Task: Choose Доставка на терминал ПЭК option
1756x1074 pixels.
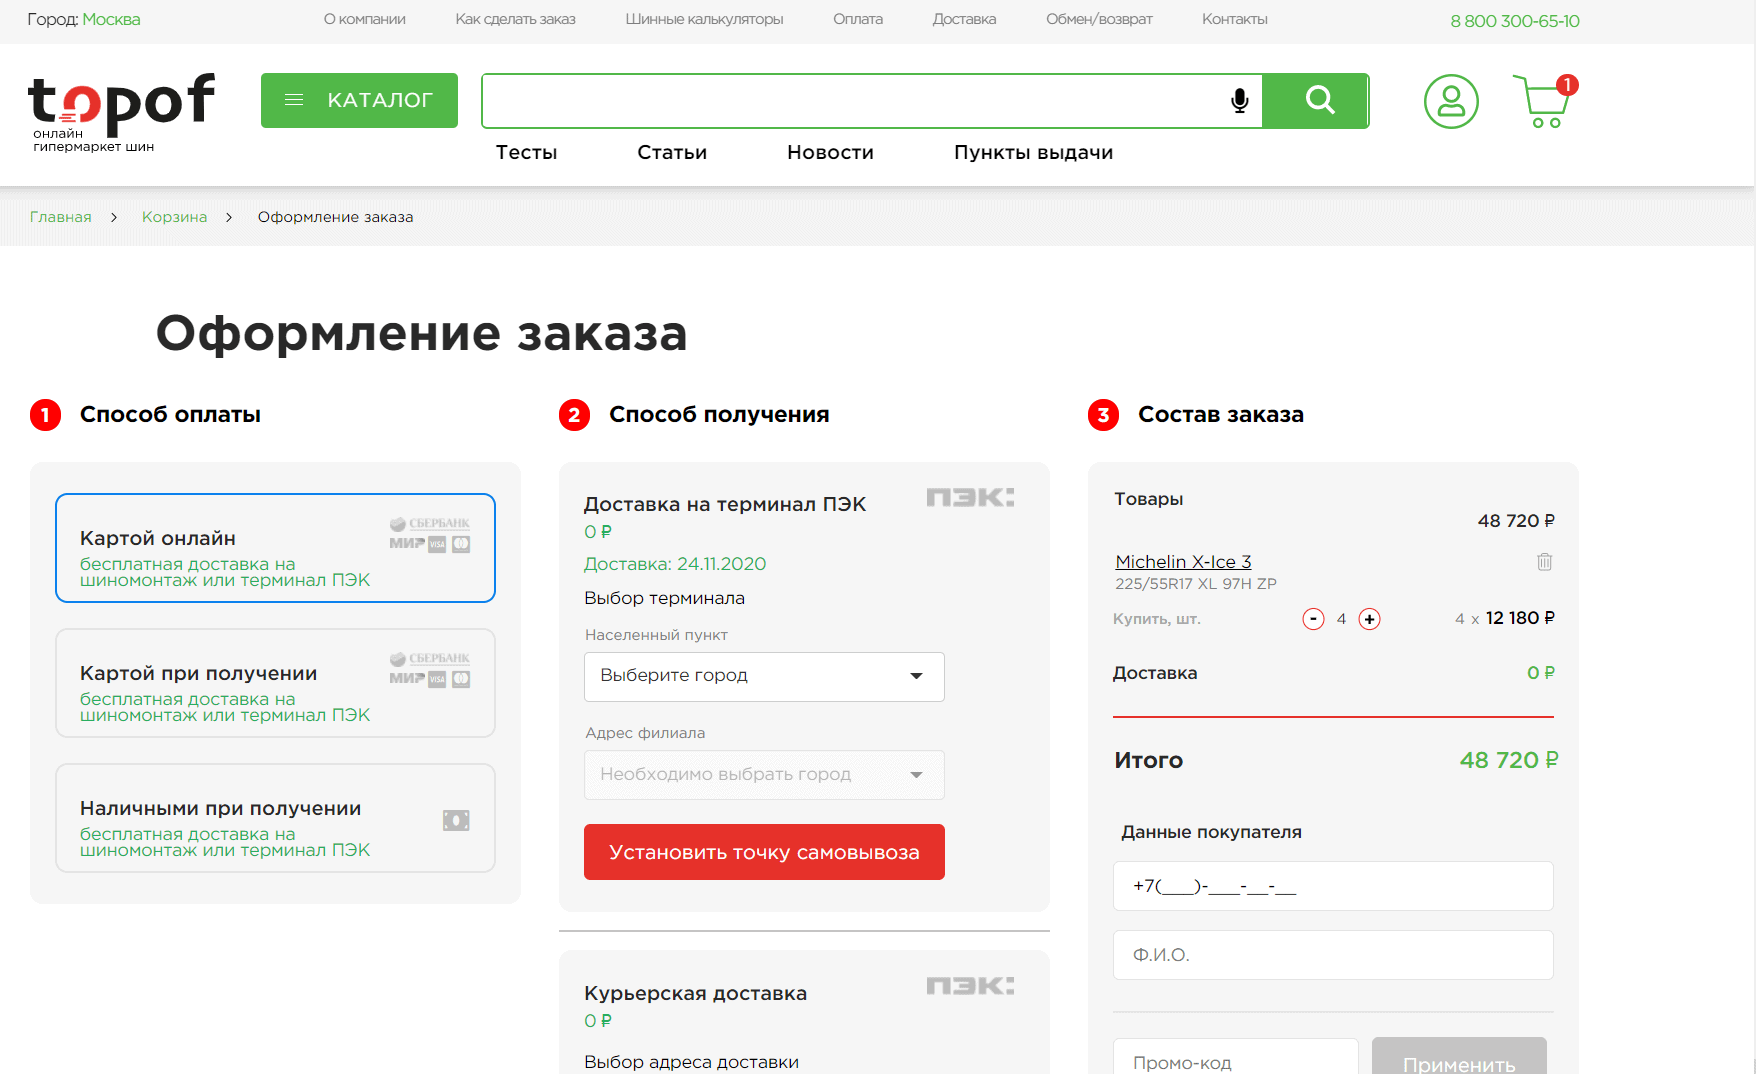Action: point(724,504)
